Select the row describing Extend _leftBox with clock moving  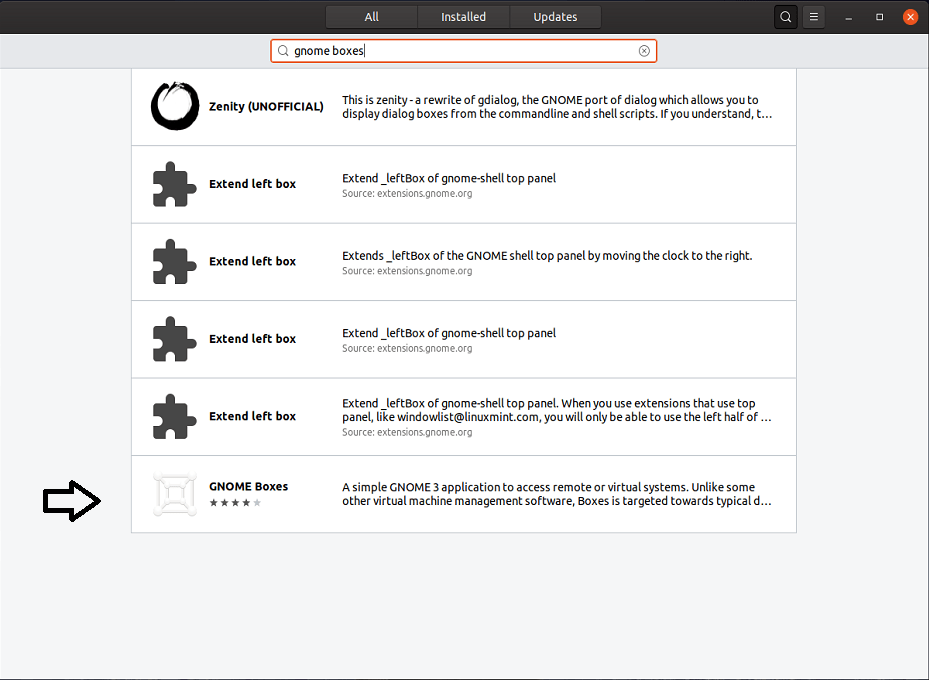click(463, 261)
